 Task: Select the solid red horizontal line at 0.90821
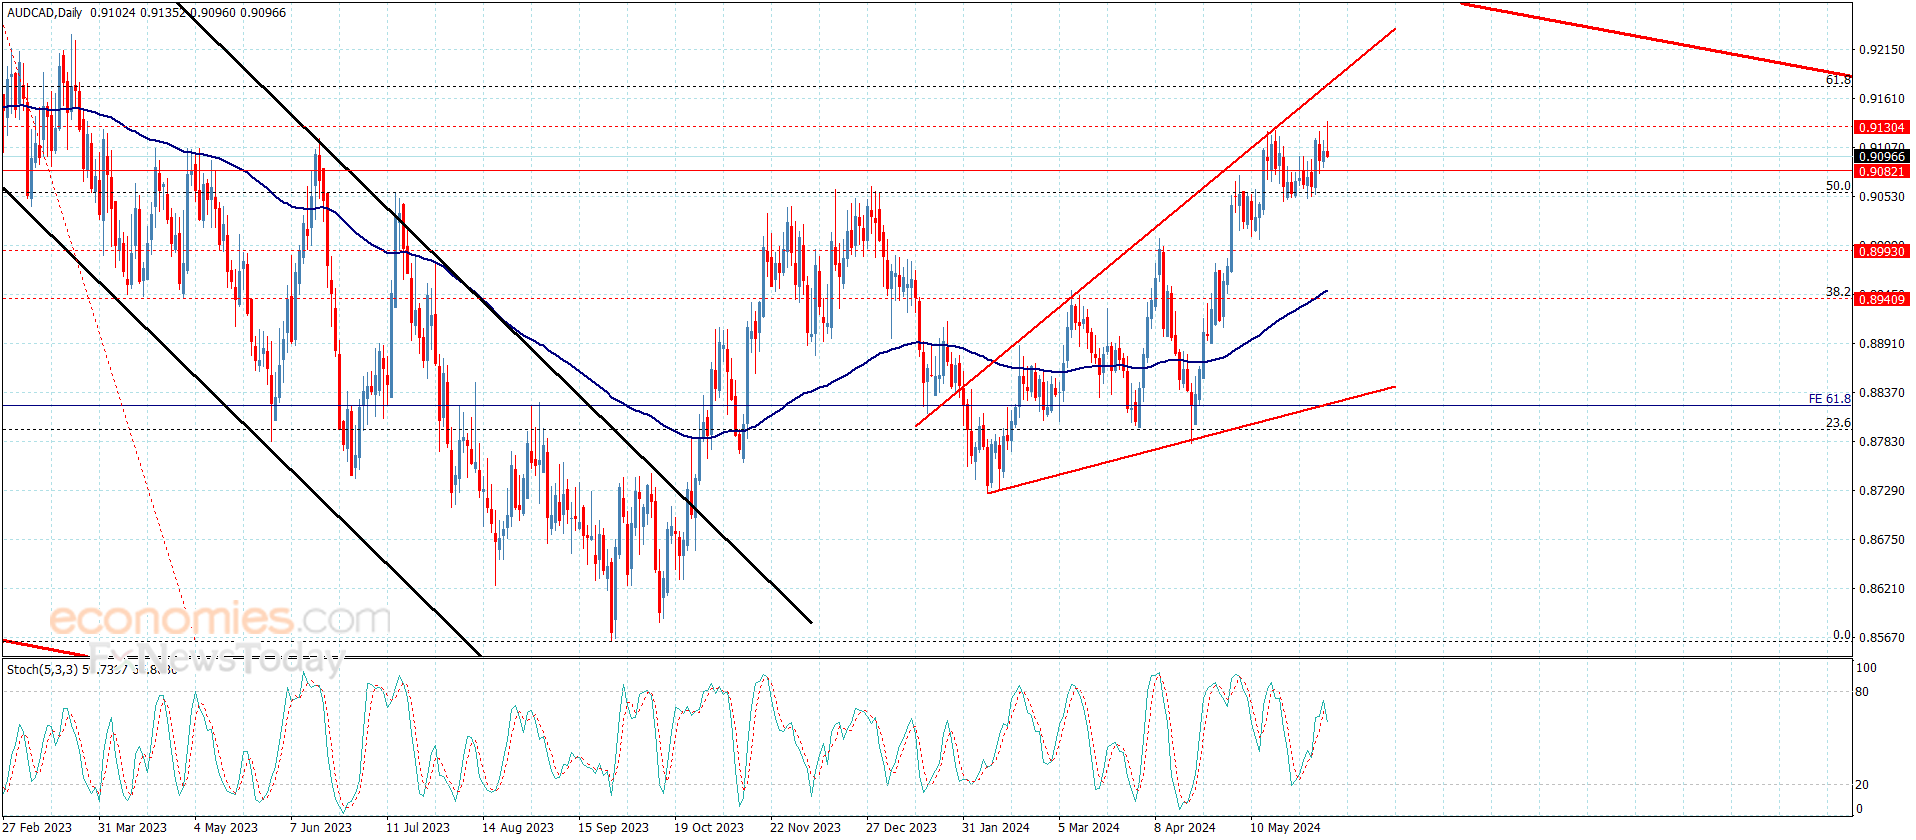click(x=926, y=171)
